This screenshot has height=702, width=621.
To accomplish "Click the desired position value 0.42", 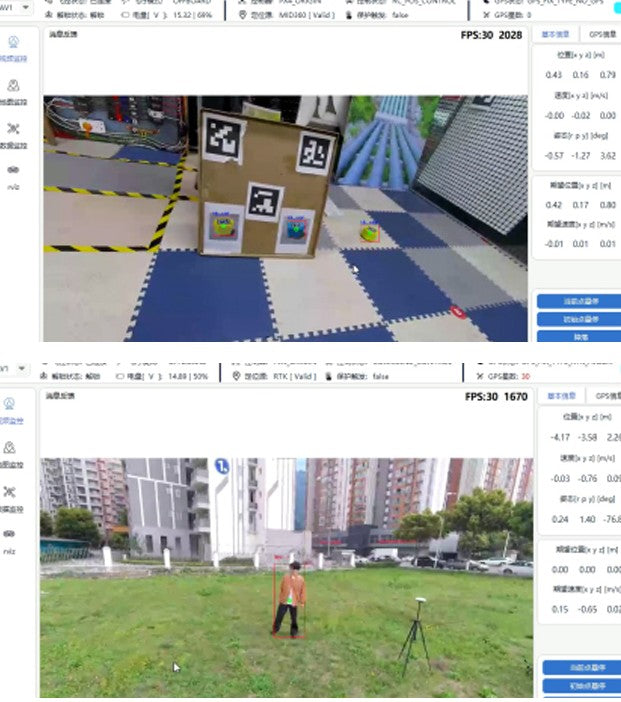I will pyautogui.click(x=553, y=205).
